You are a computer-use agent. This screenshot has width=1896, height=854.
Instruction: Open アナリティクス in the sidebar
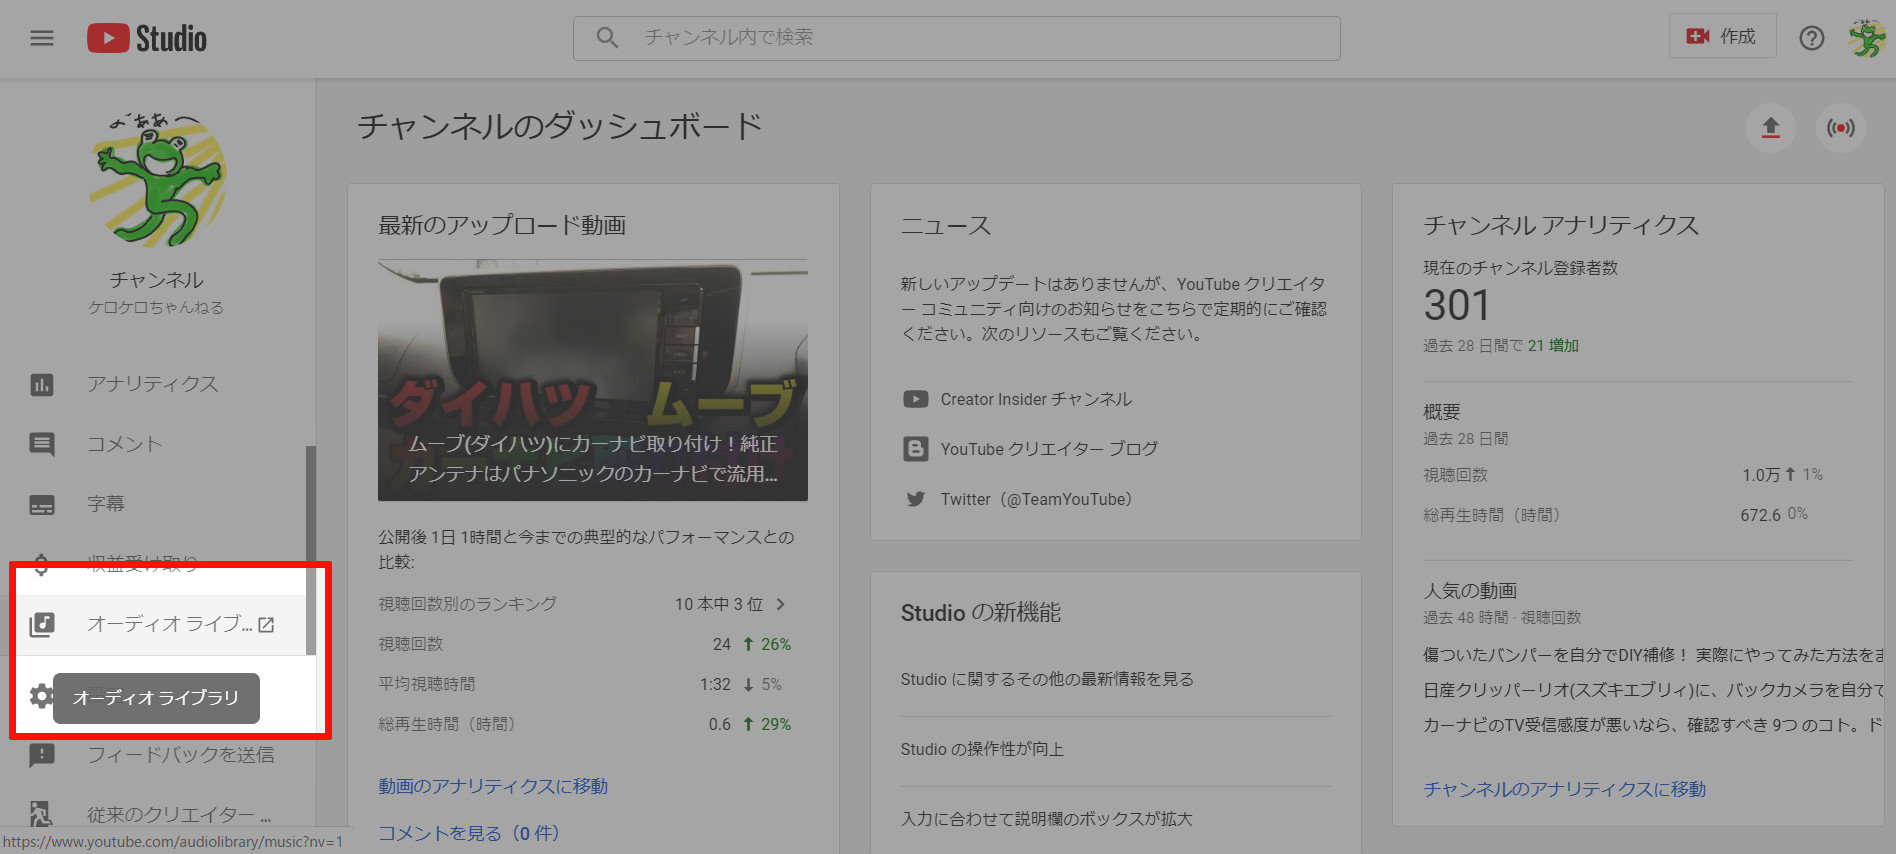[152, 384]
